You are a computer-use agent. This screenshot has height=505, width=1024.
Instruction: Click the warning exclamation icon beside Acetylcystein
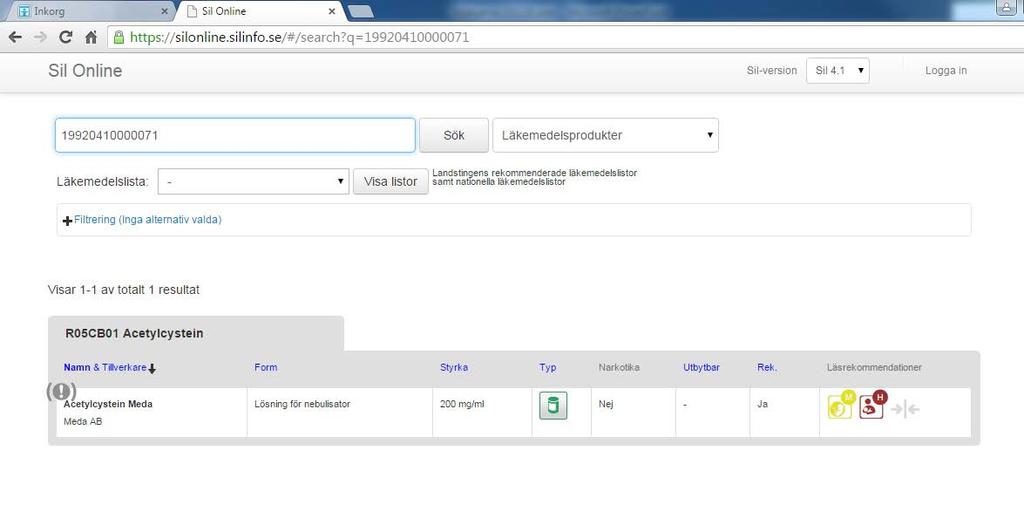[x=61, y=391]
